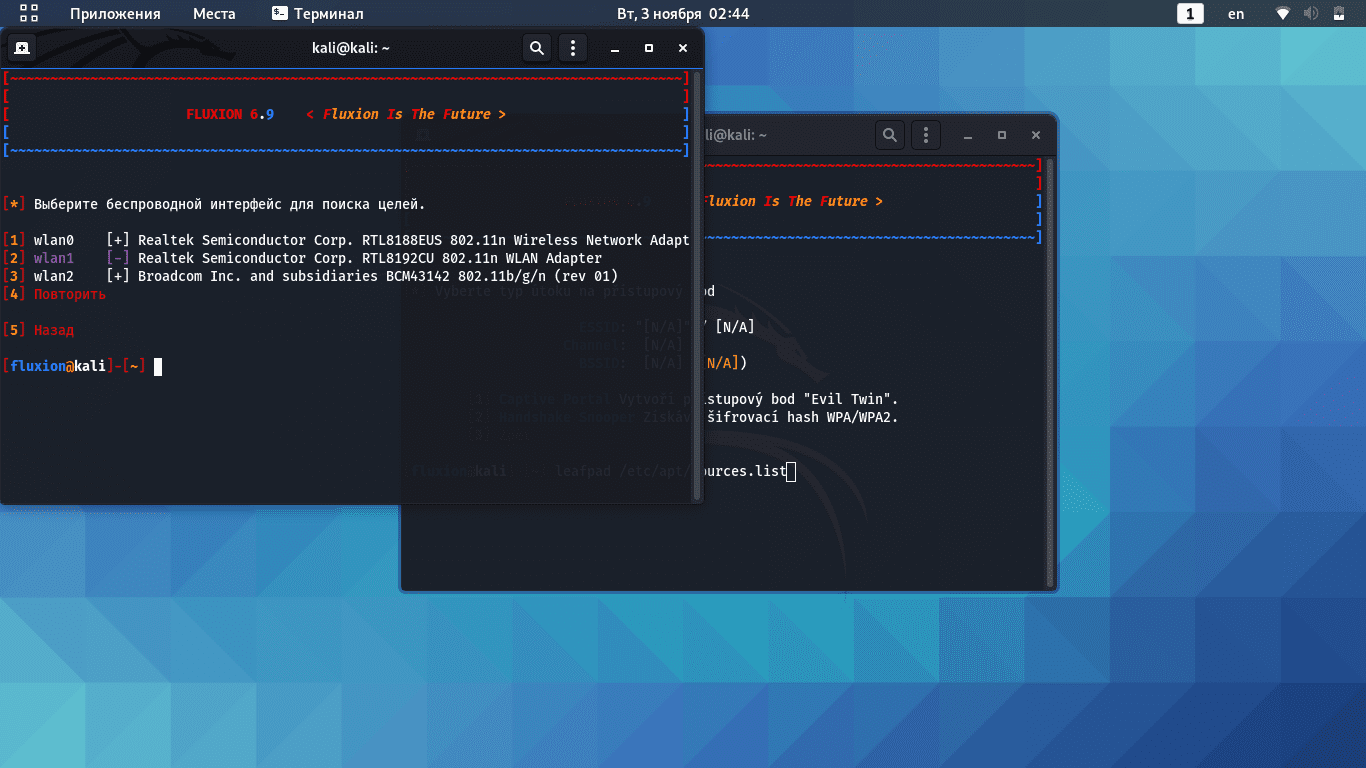This screenshot has width=1366, height=768.
Task: Close the front kali@kali terminal
Action: point(683,48)
